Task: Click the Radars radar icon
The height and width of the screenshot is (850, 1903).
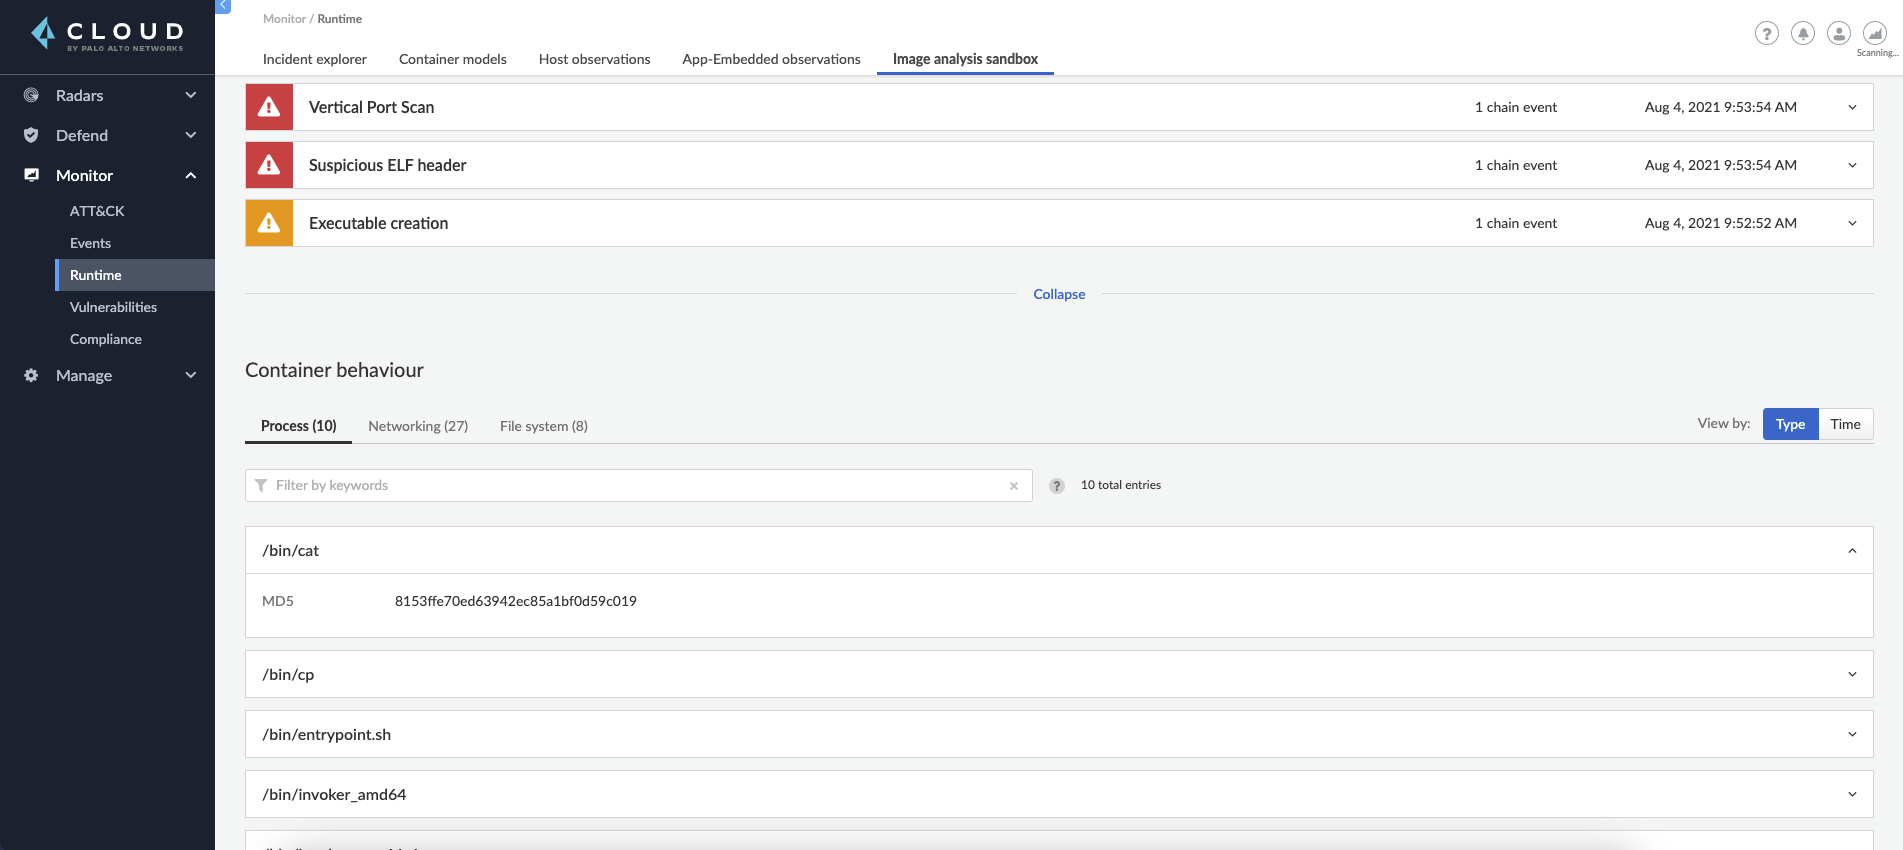Action: [31, 95]
